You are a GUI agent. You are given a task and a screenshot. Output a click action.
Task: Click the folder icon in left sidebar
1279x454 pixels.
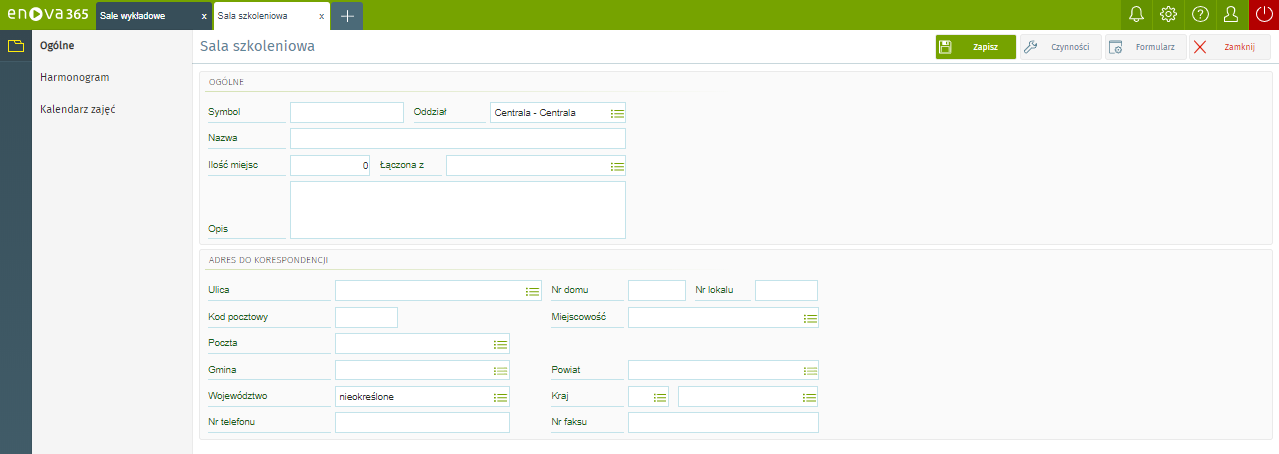click(x=16, y=46)
